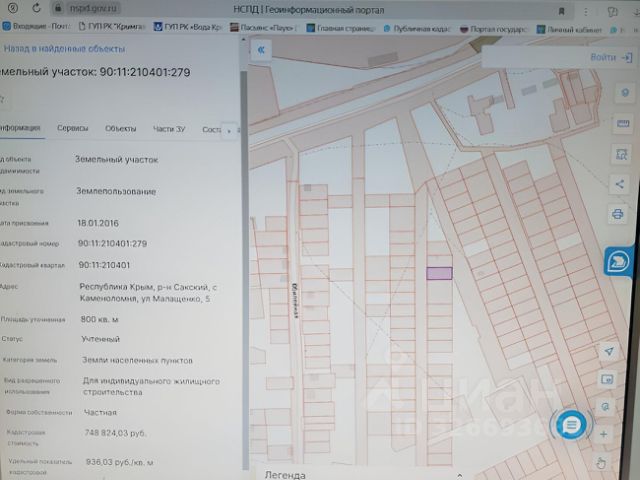Select the hand pan tool icon

[x=600, y=463]
